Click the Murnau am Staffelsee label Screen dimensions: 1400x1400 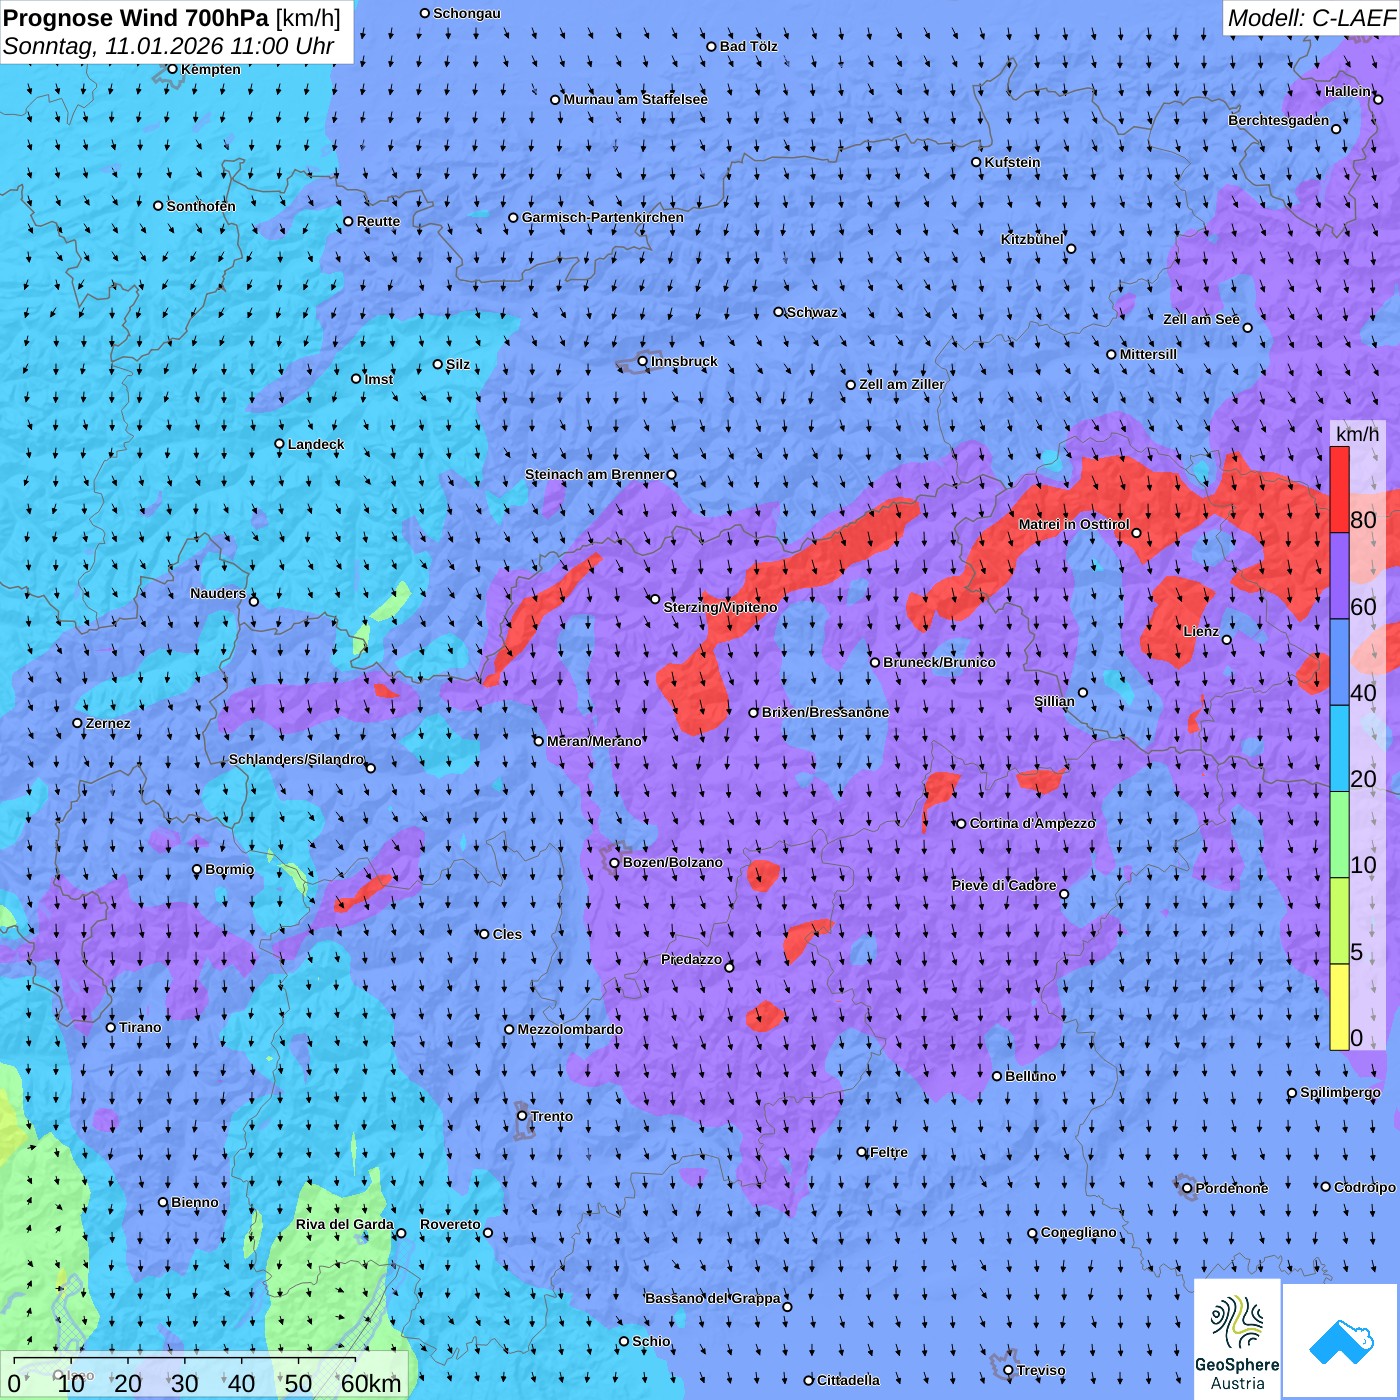point(635,99)
